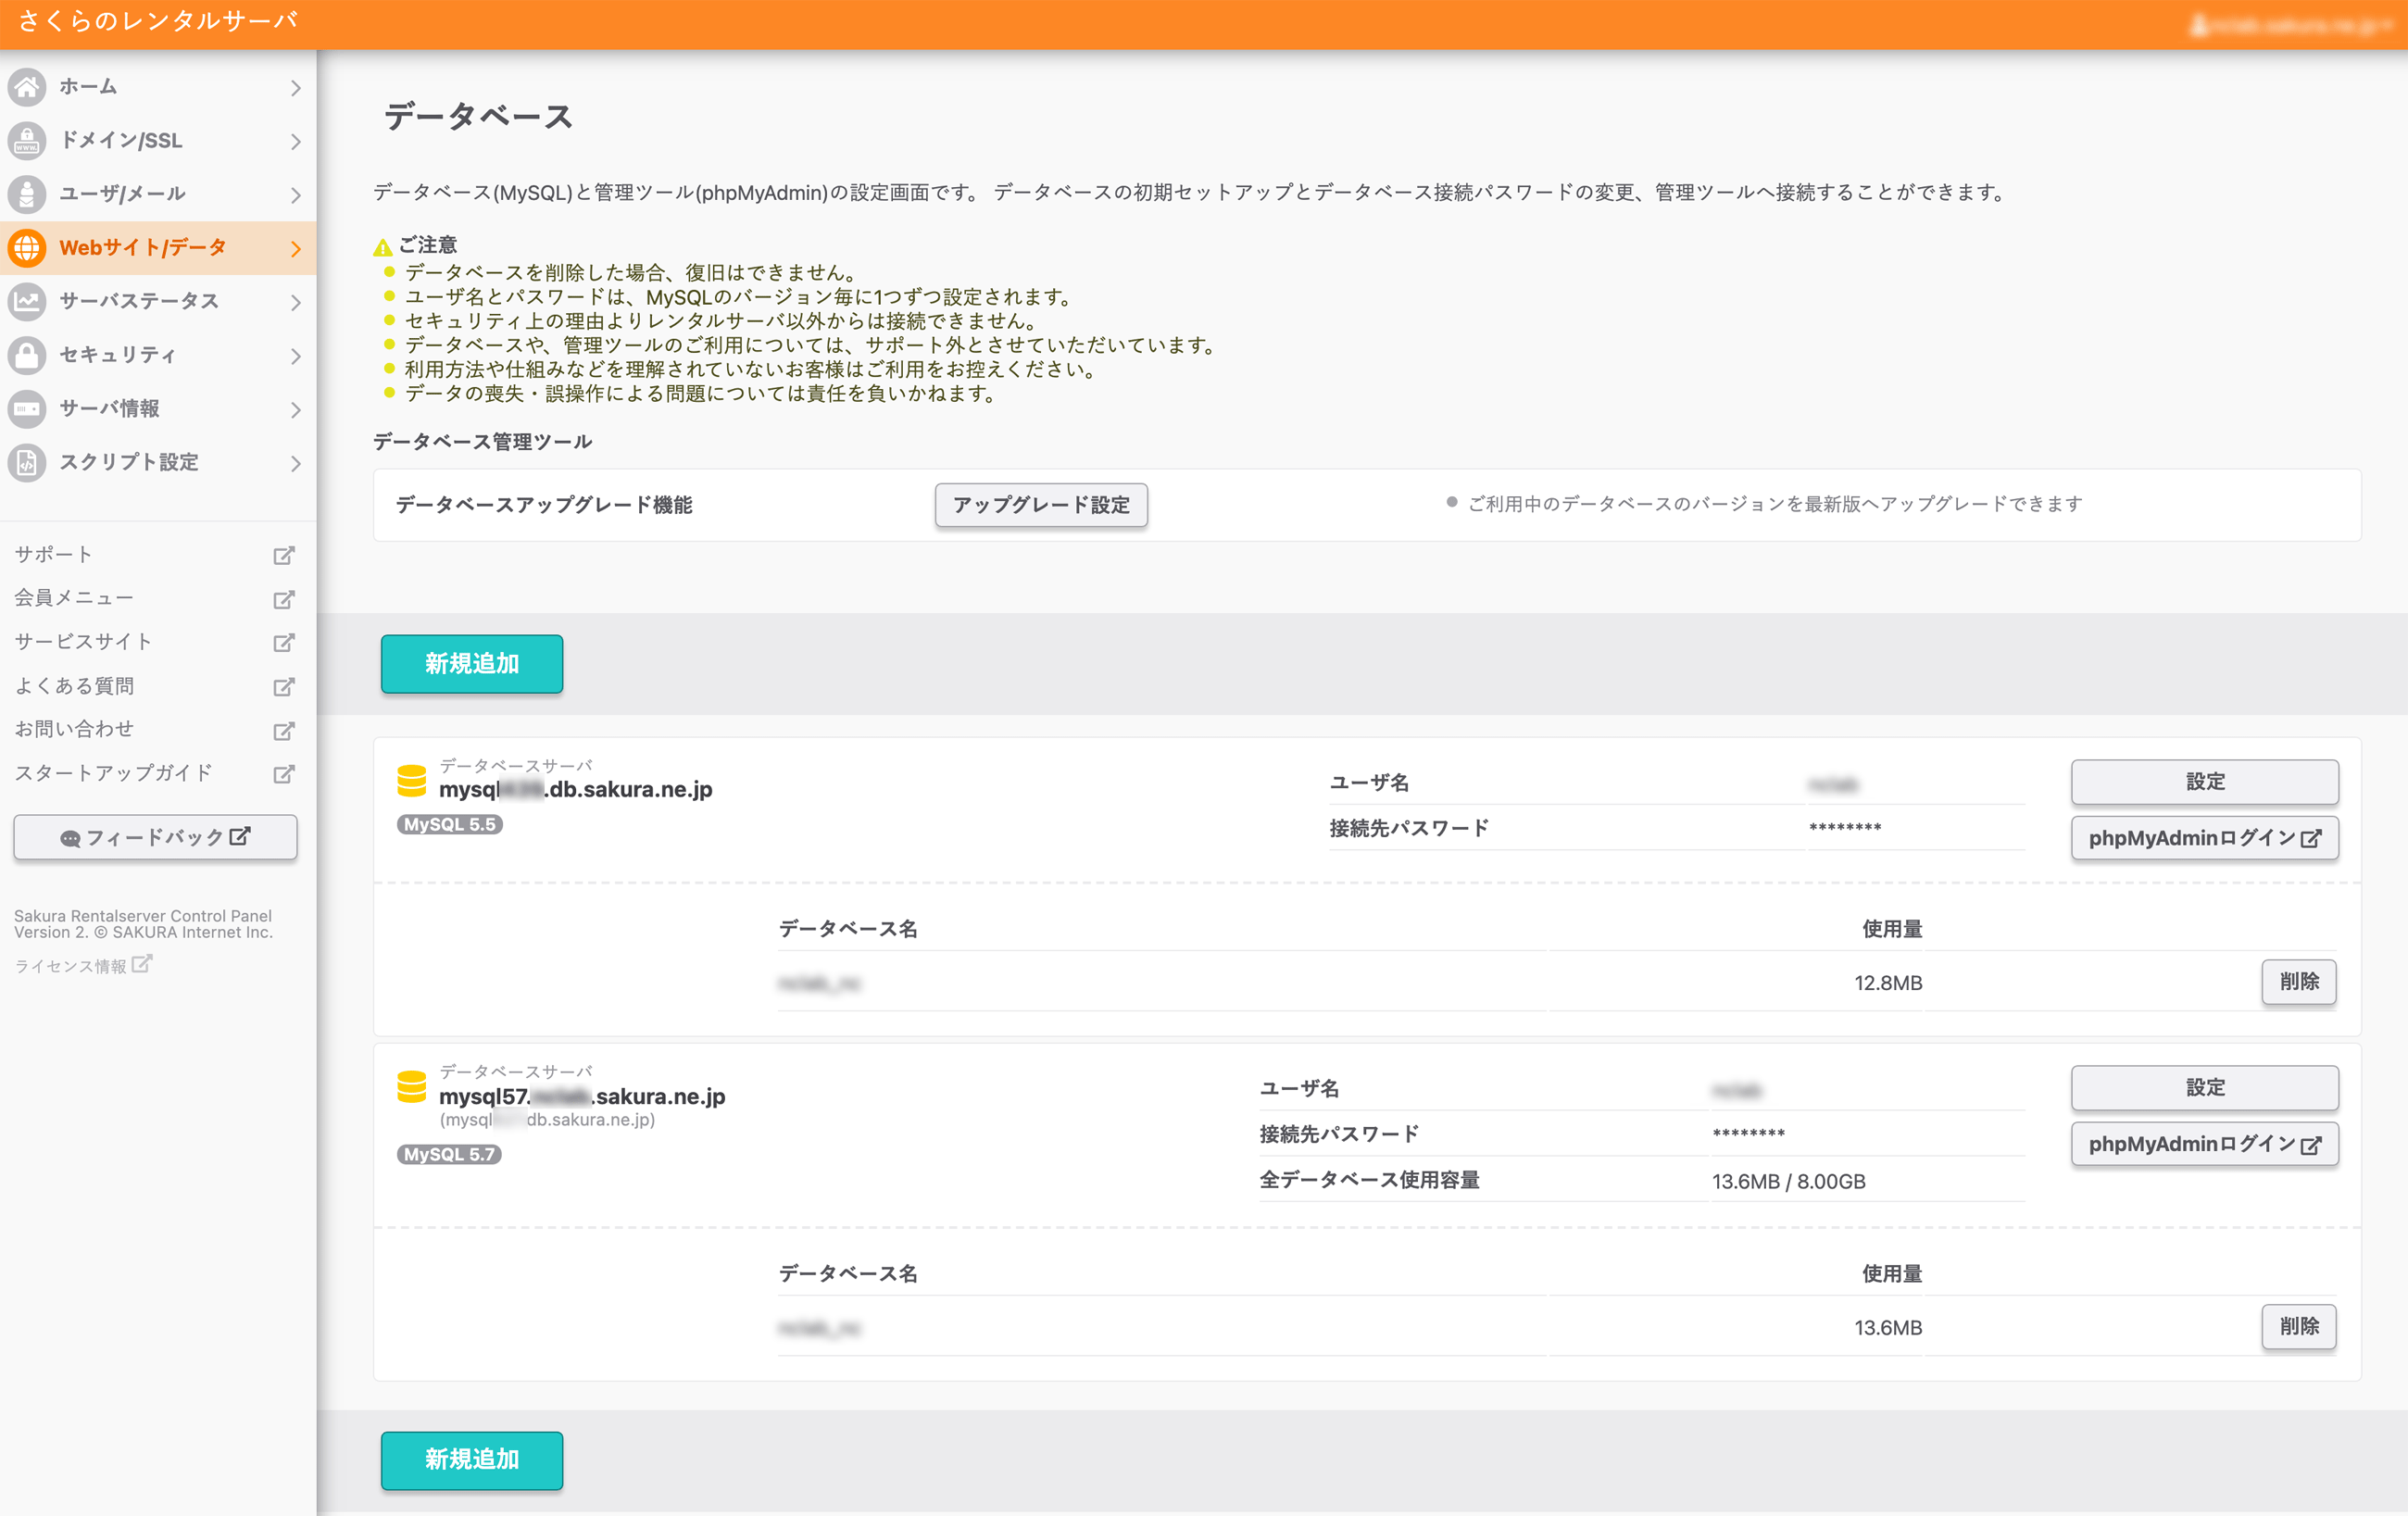2408x1516 pixels.
Task: Expand the サーバステータス chevron
Action: pos(295,302)
